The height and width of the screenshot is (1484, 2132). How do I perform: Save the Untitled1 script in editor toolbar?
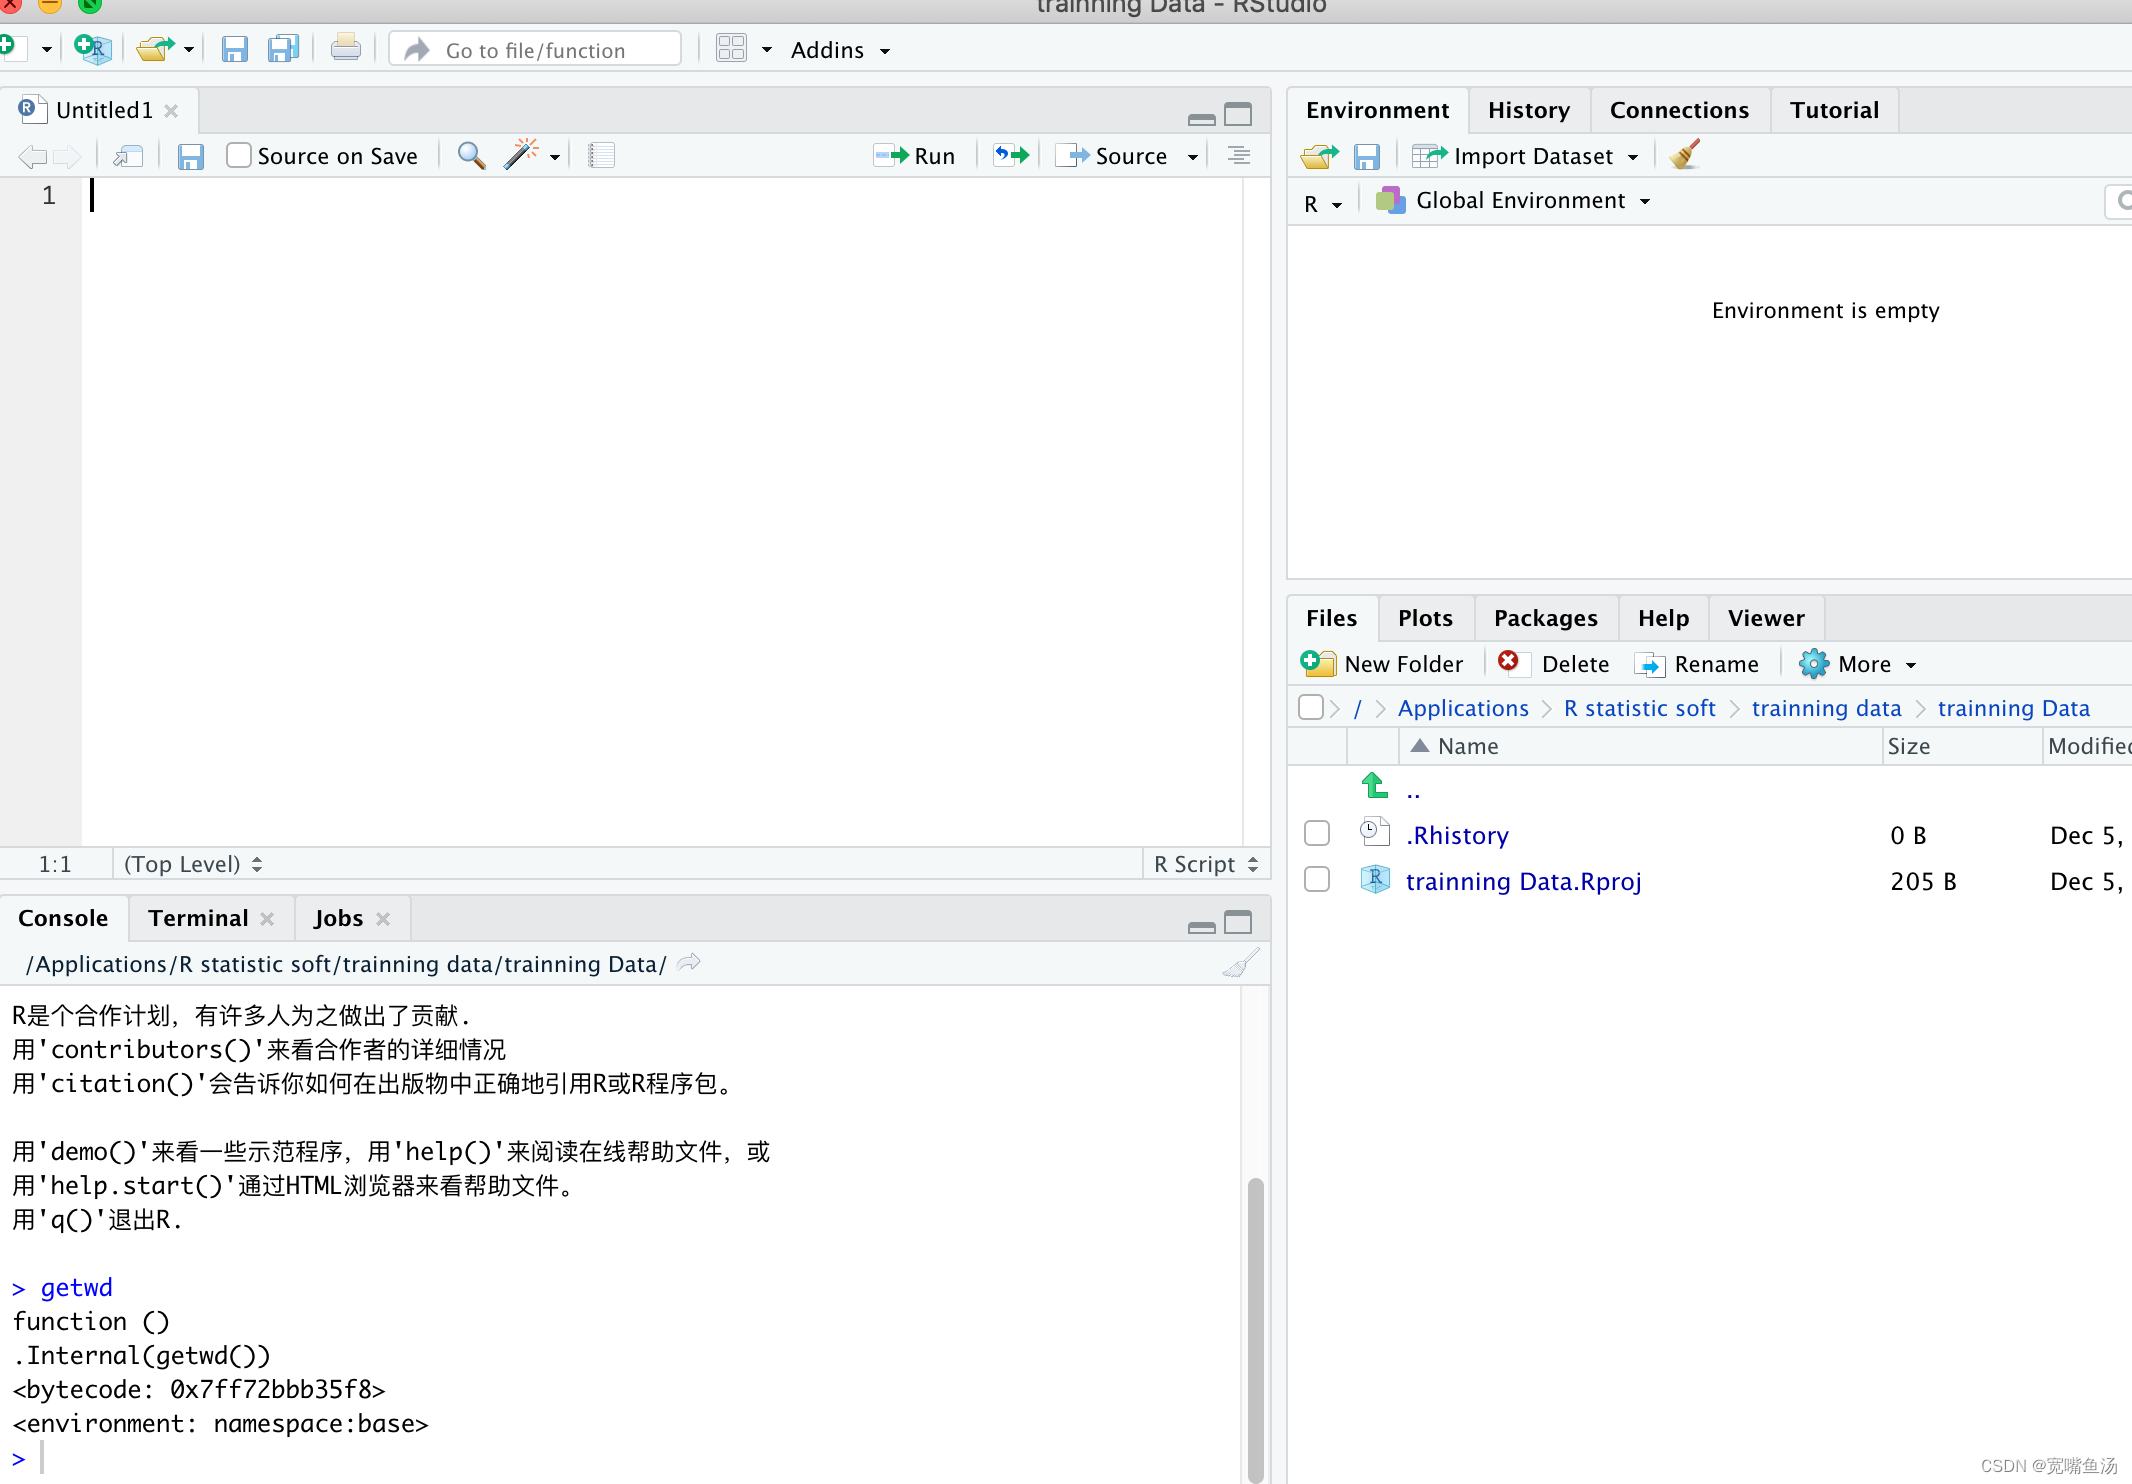[x=191, y=156]
